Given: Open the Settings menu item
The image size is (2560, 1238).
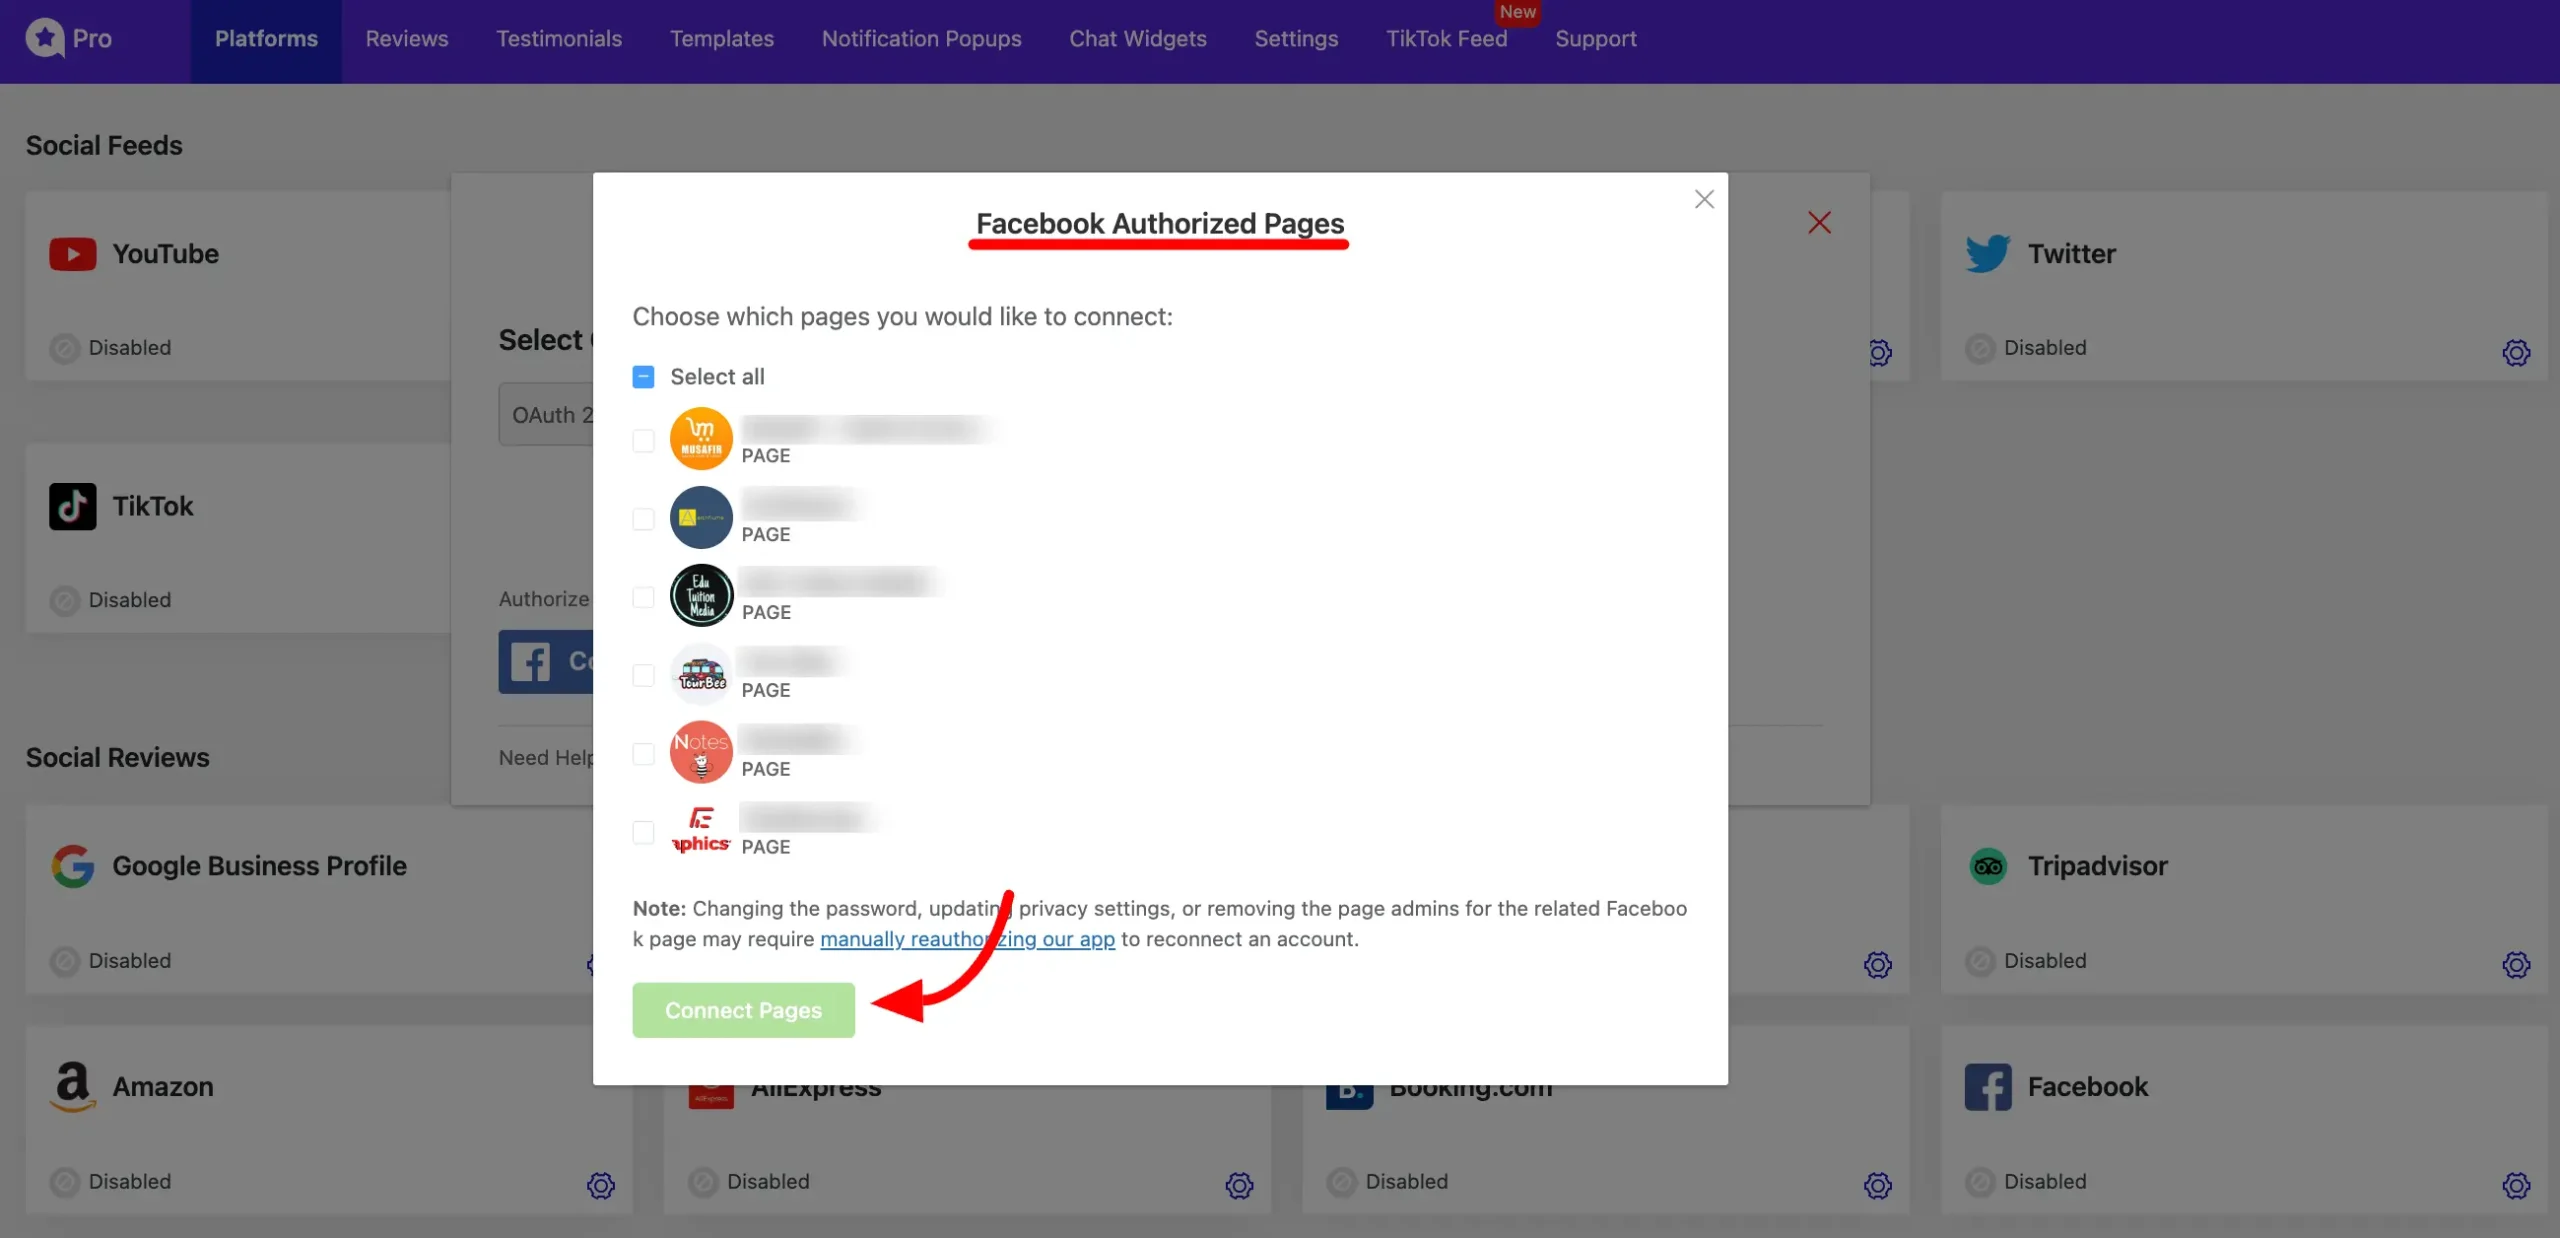Looking at the screenshot, I should pos(1295,39).
